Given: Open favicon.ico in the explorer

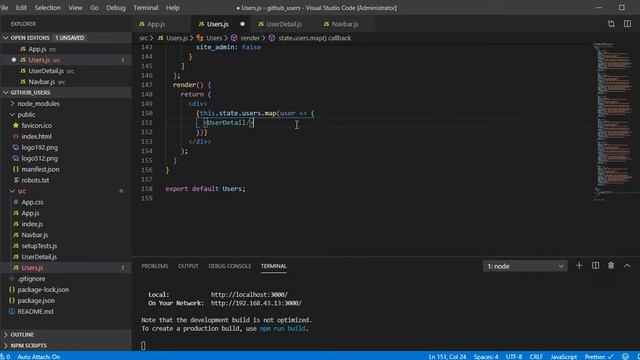Looking at the screenshot, I should (36, 125).
